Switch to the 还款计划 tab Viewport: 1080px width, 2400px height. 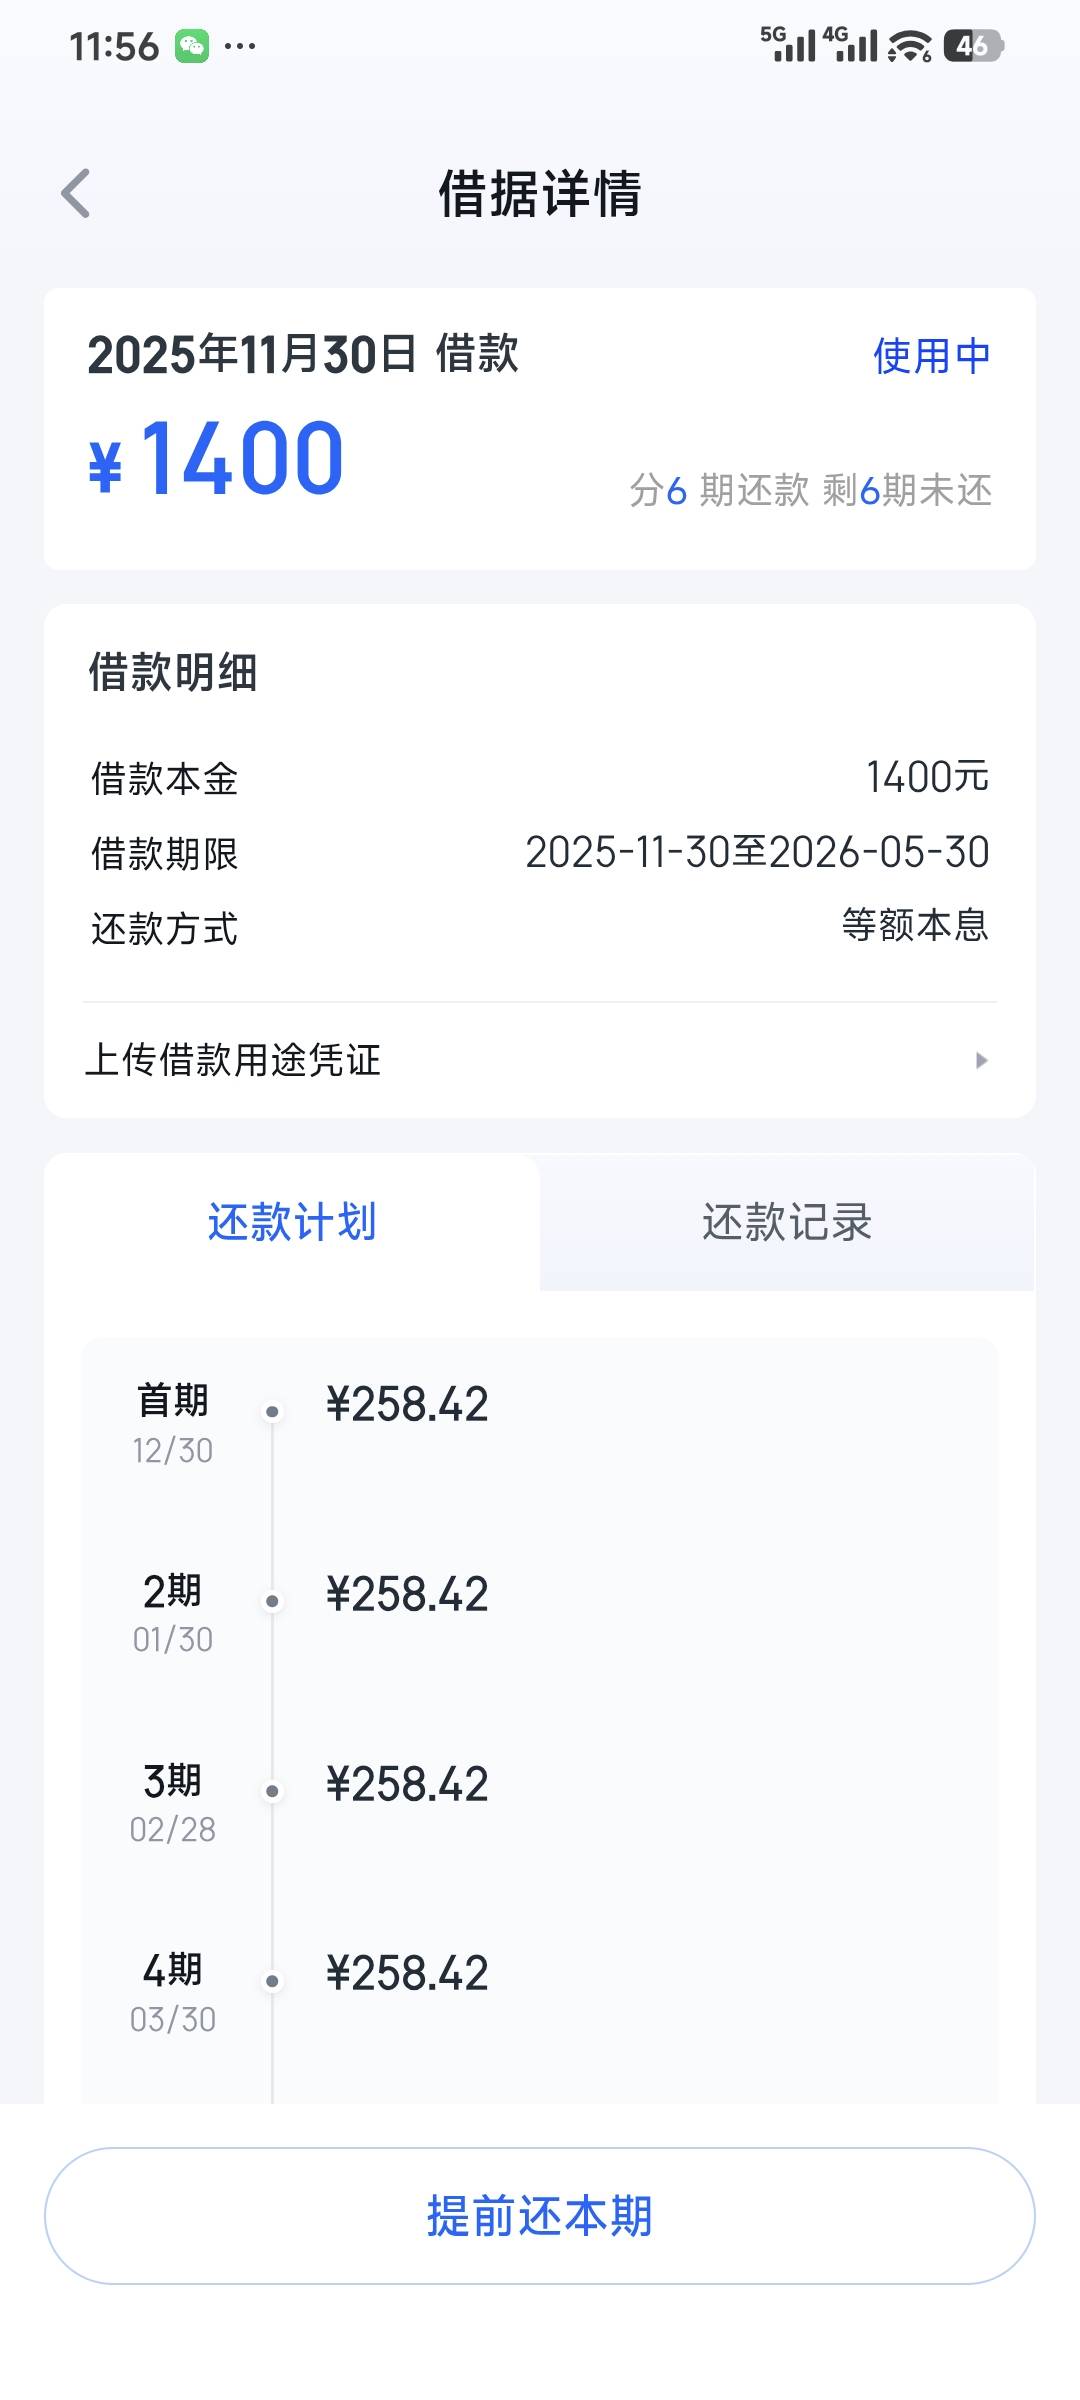coord(292,1222)
